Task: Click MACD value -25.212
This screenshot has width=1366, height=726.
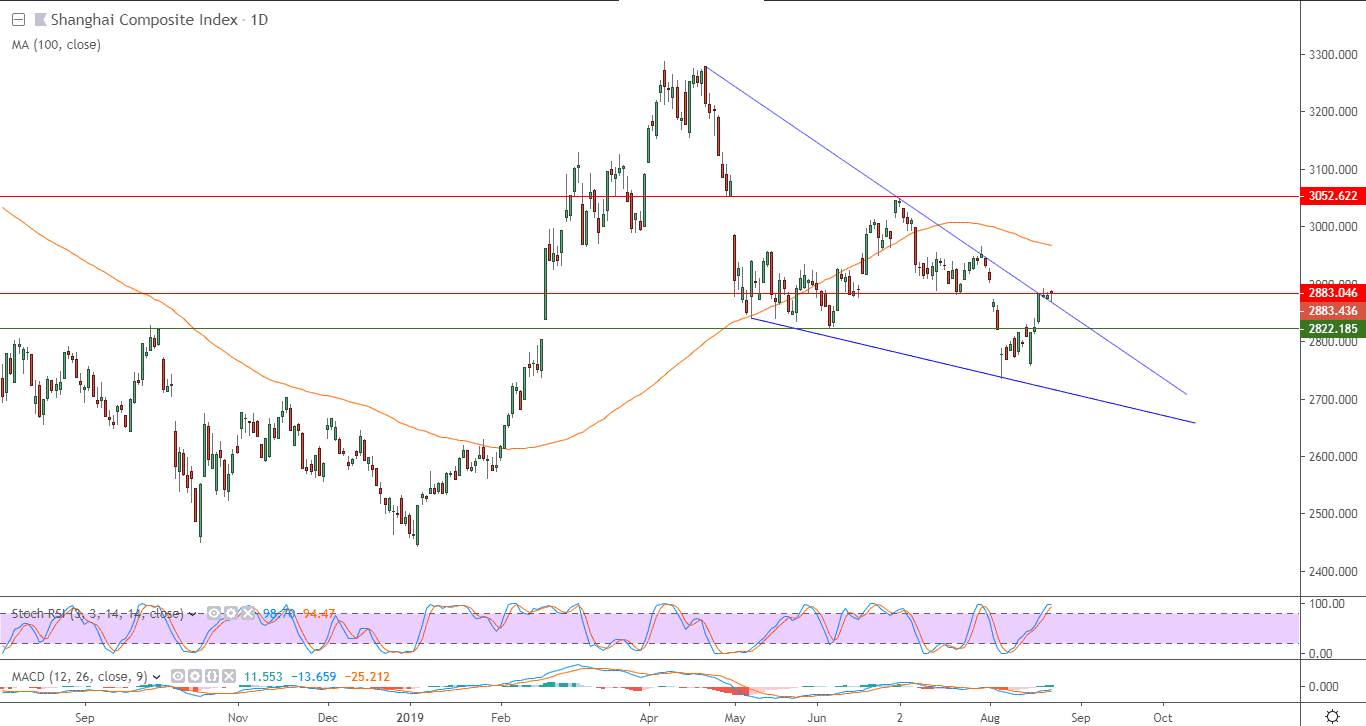Action: [368, 677]
